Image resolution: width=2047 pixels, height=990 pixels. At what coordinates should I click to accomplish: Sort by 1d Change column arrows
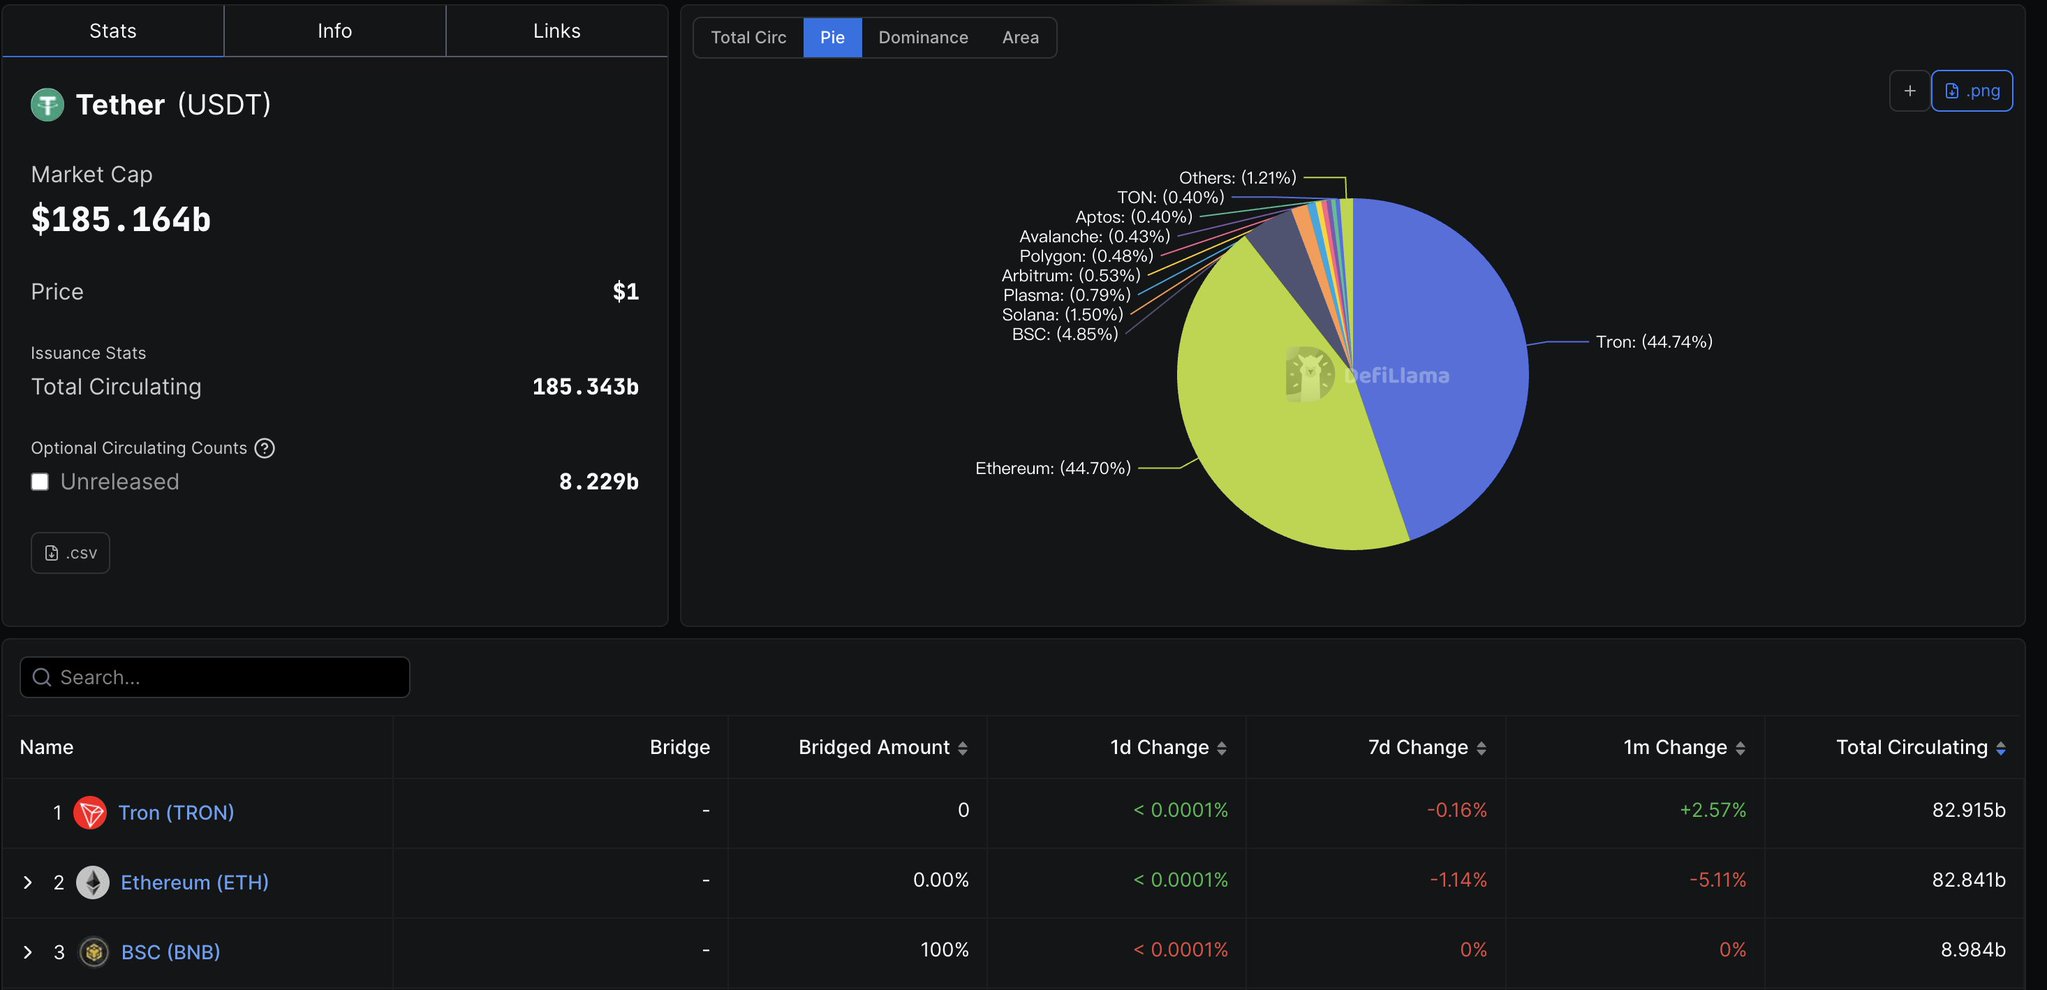point(1222,748)
